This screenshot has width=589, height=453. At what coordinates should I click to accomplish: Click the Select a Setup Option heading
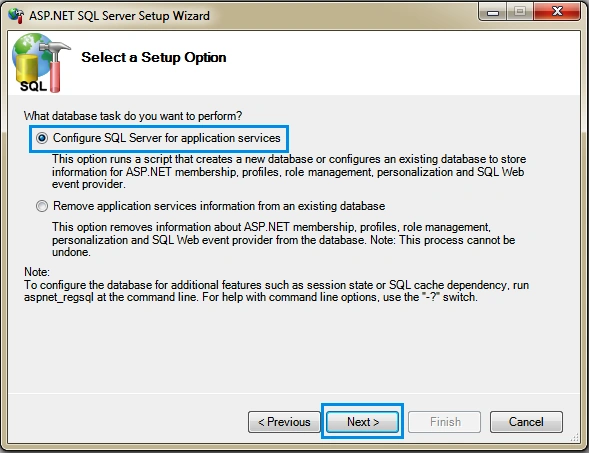pyautogui.click(x=154, y=57)
